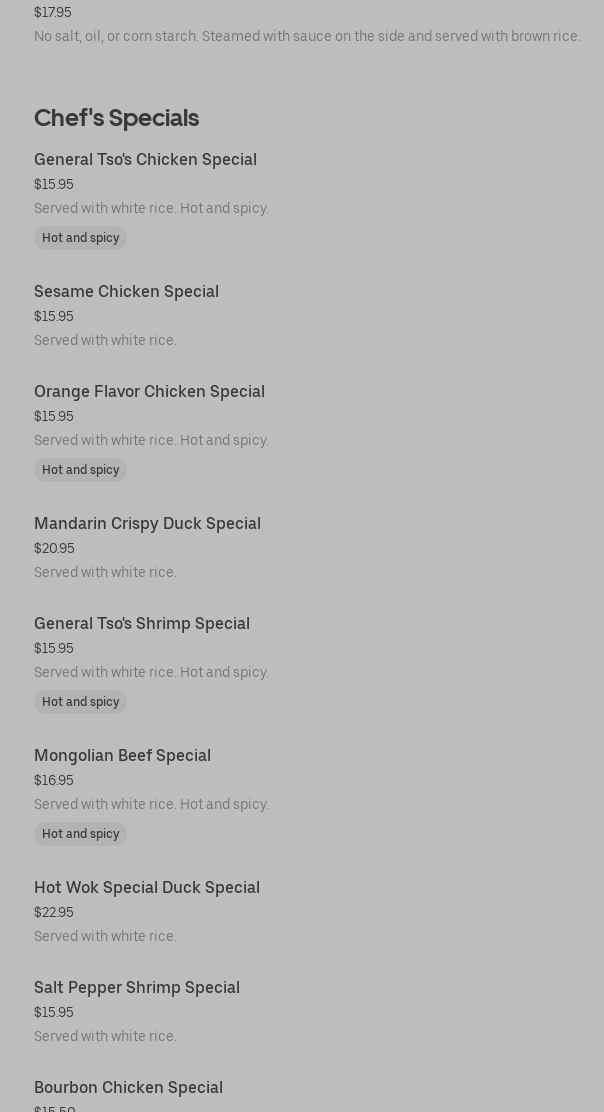Click the $22.95 price of Hot Wok Duck
604x1112 pixels.
54,913
